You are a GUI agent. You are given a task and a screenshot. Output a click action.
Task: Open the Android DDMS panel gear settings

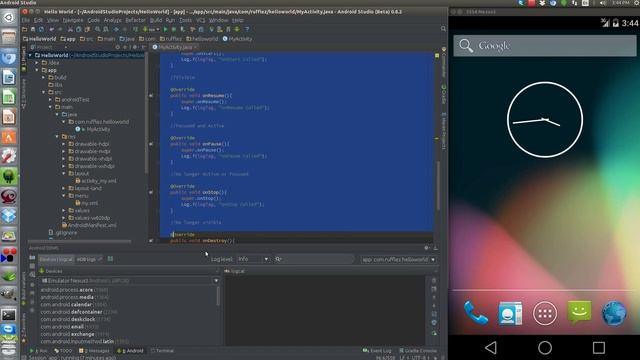pos(427,248)
